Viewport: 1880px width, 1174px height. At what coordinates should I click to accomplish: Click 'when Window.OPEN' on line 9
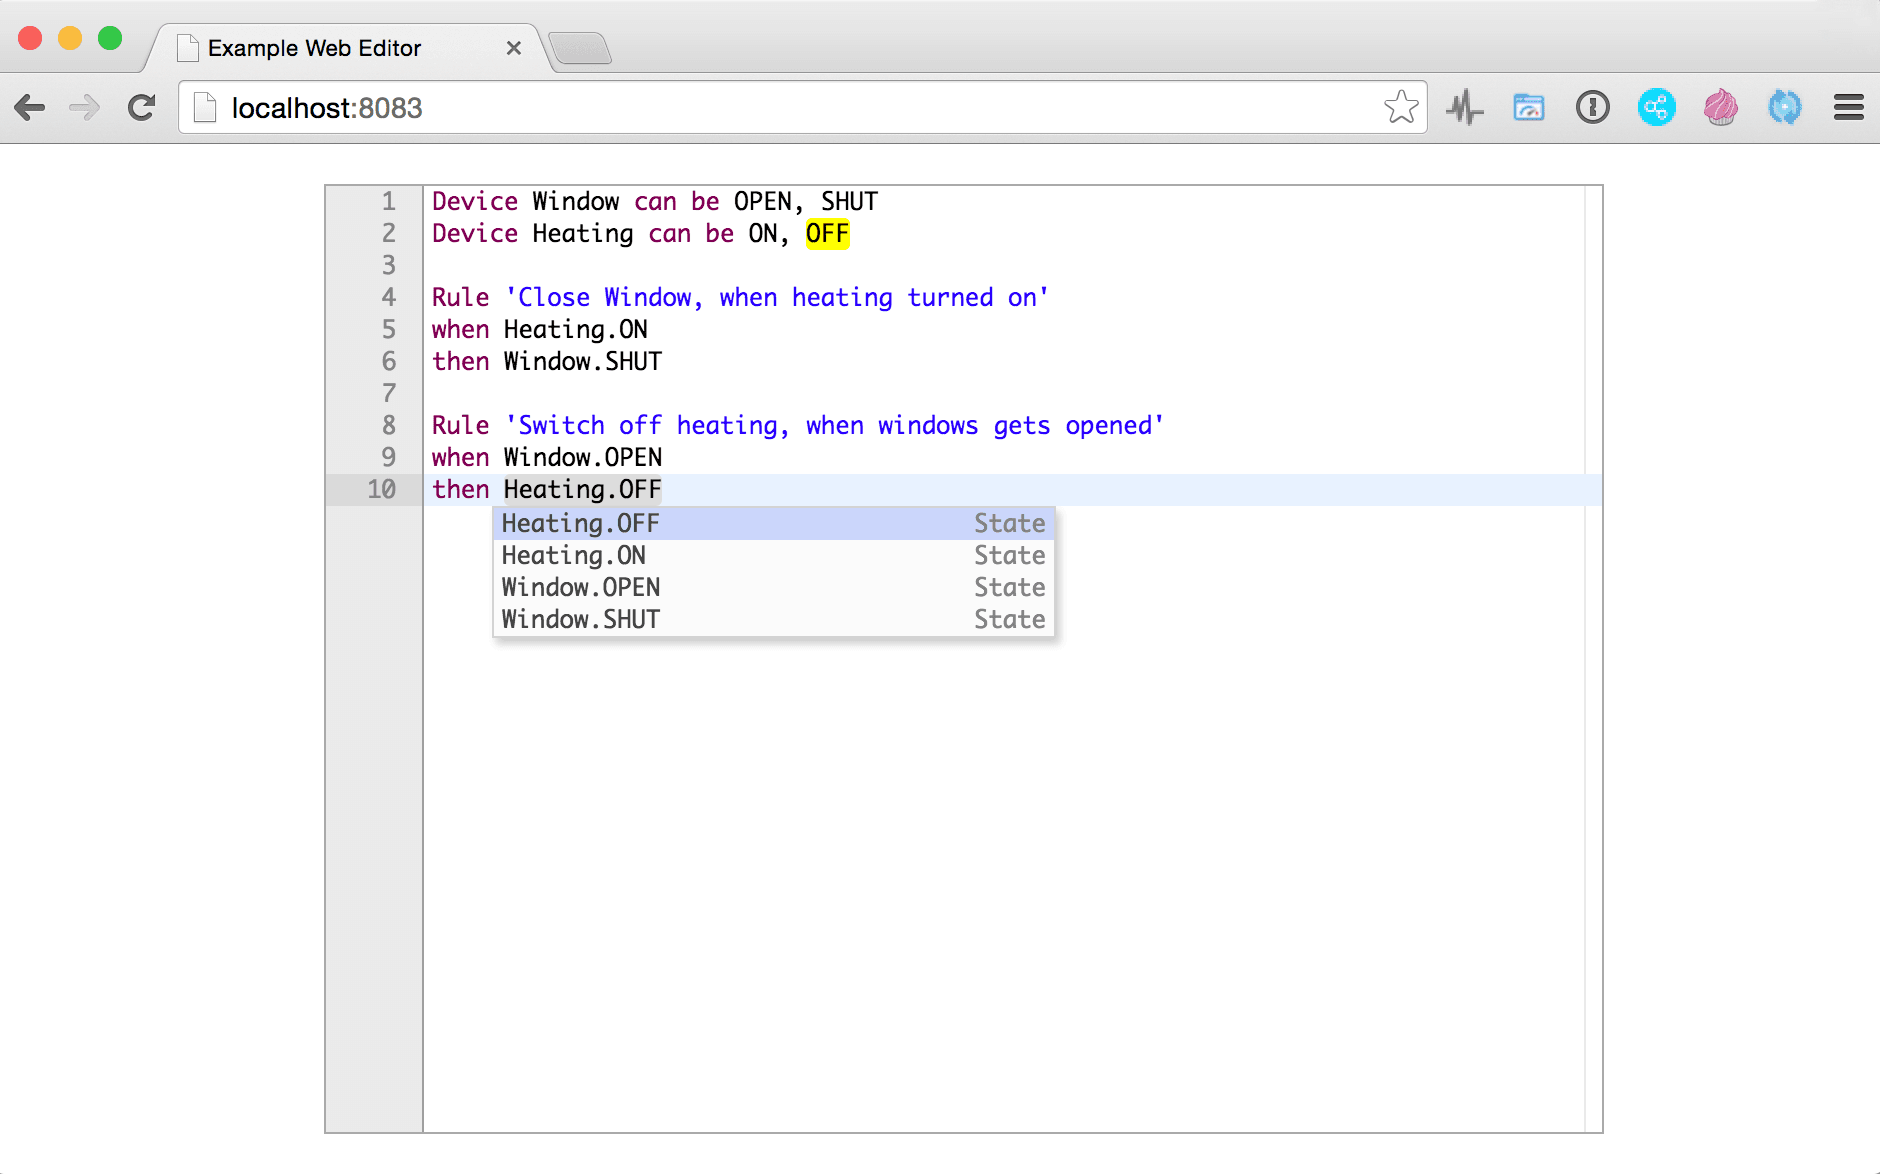547,458
